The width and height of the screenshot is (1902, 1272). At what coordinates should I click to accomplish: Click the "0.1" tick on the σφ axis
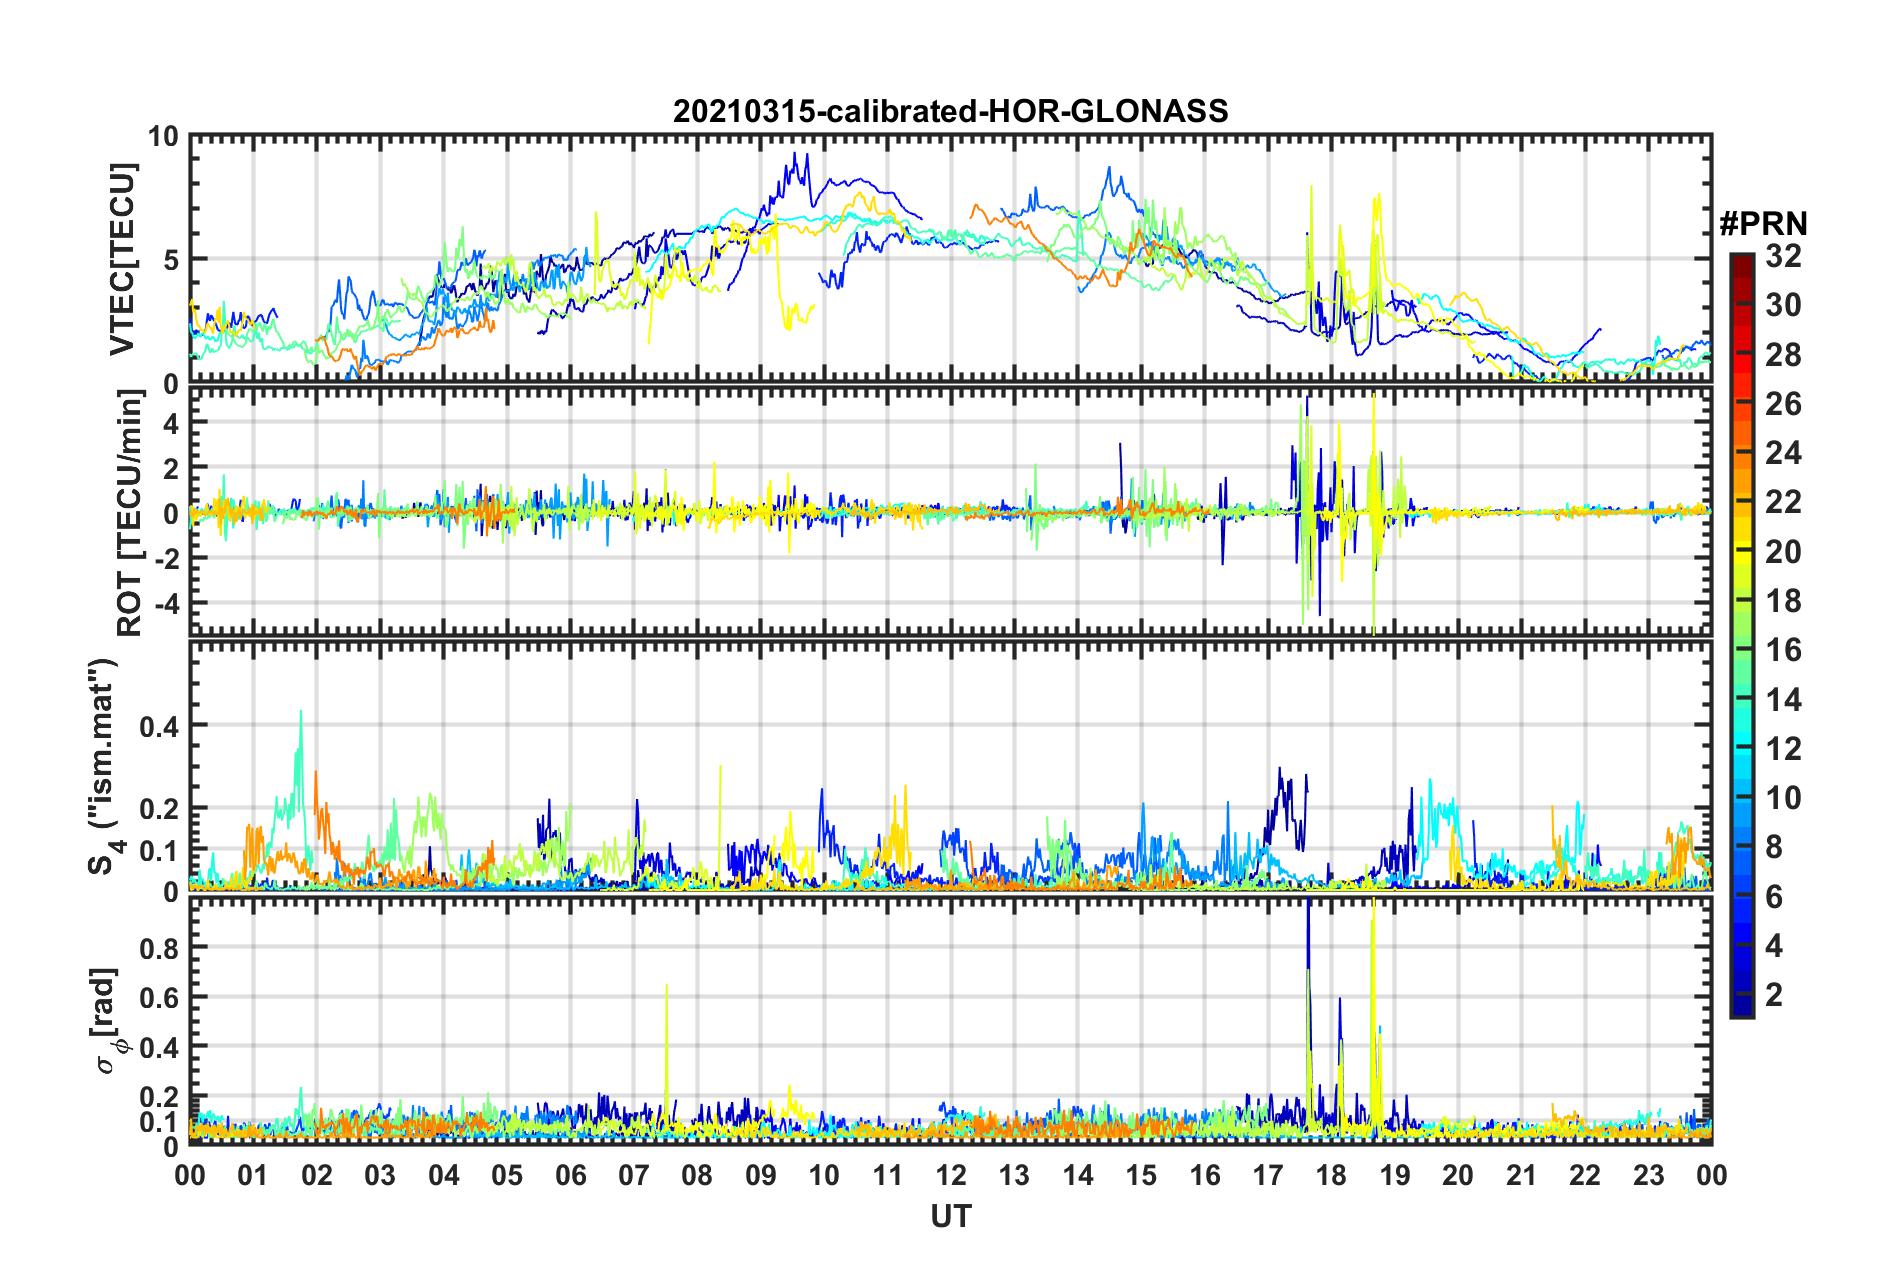coord(159,1122)
